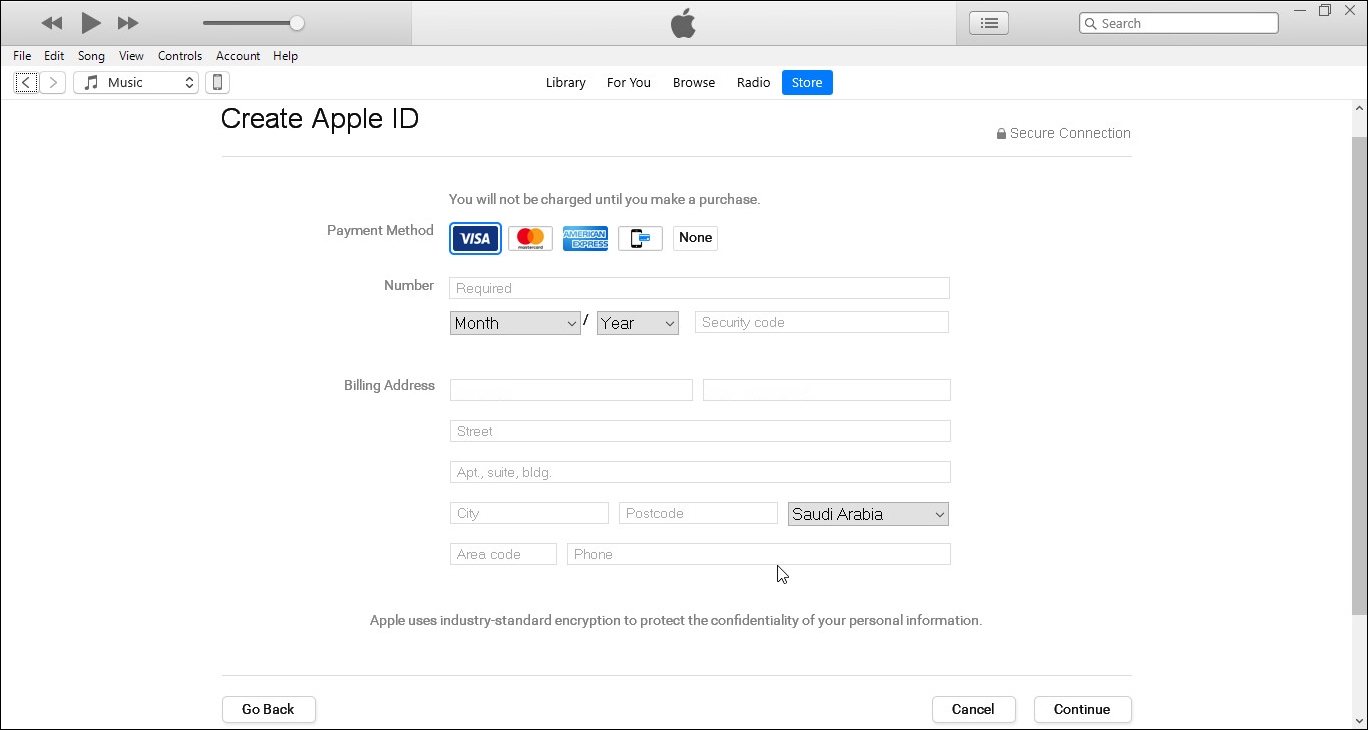
Task: Click the Rewind previous track button
Action: [52, 23]
